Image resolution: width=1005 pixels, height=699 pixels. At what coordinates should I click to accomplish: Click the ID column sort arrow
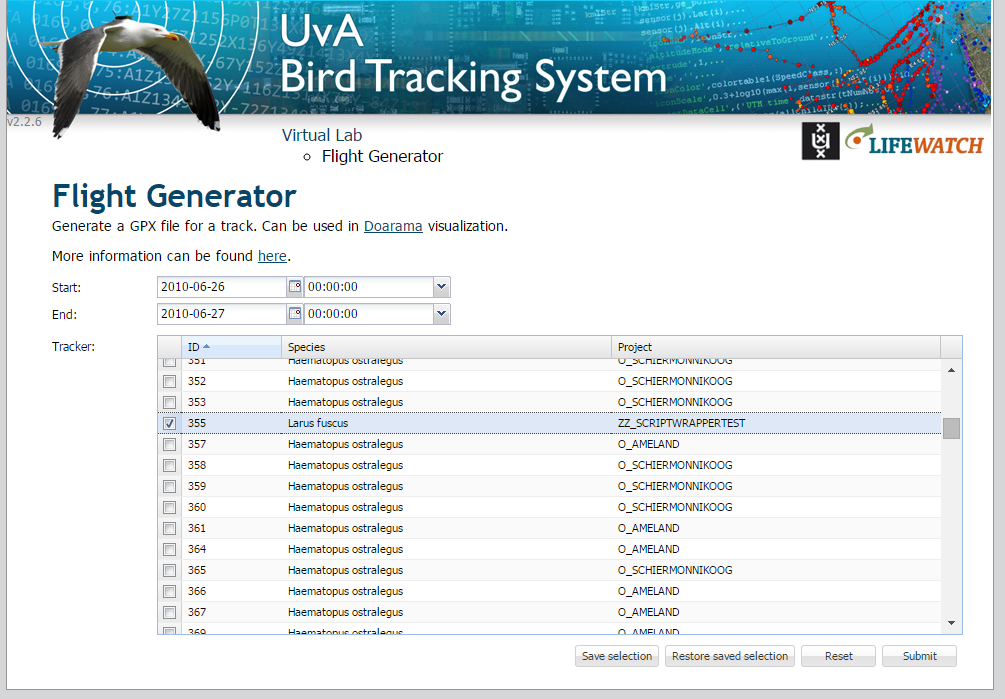pyautogui.click(x=206, y=347)
